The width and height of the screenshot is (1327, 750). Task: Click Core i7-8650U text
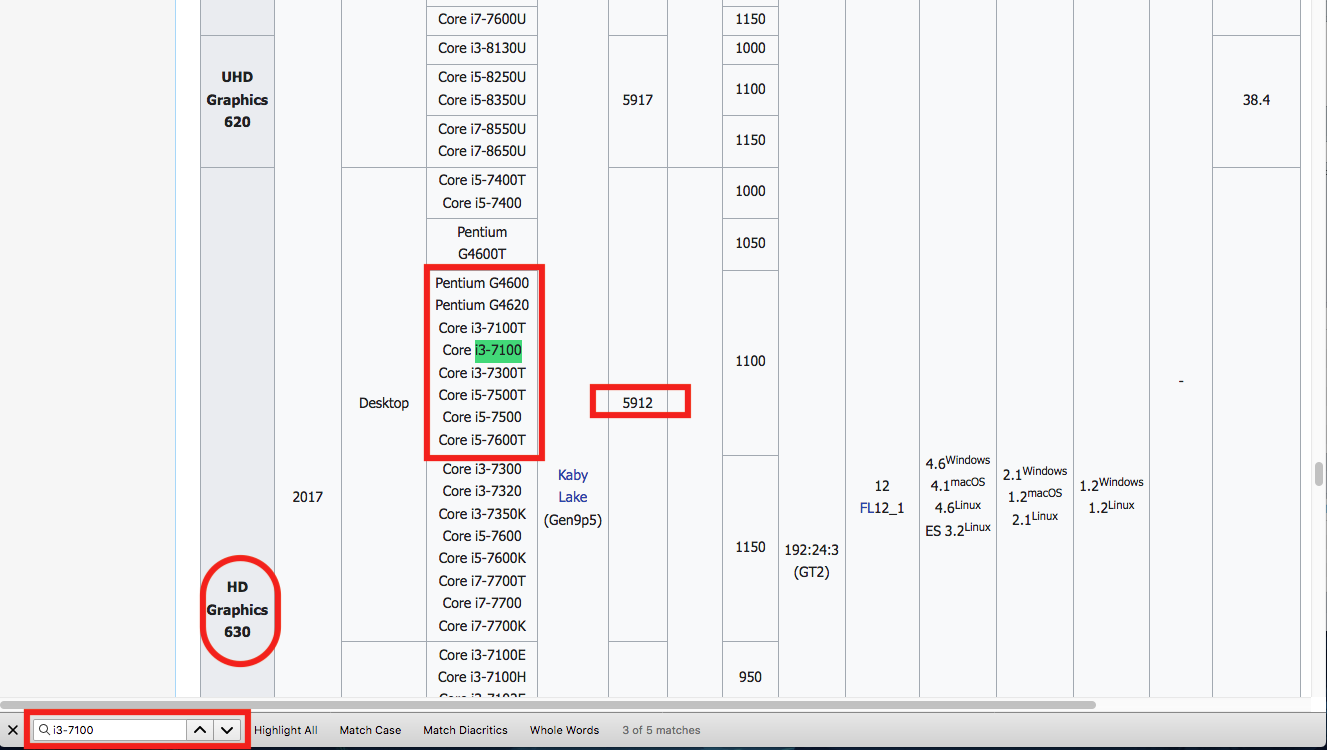click(x=482, y=151)
